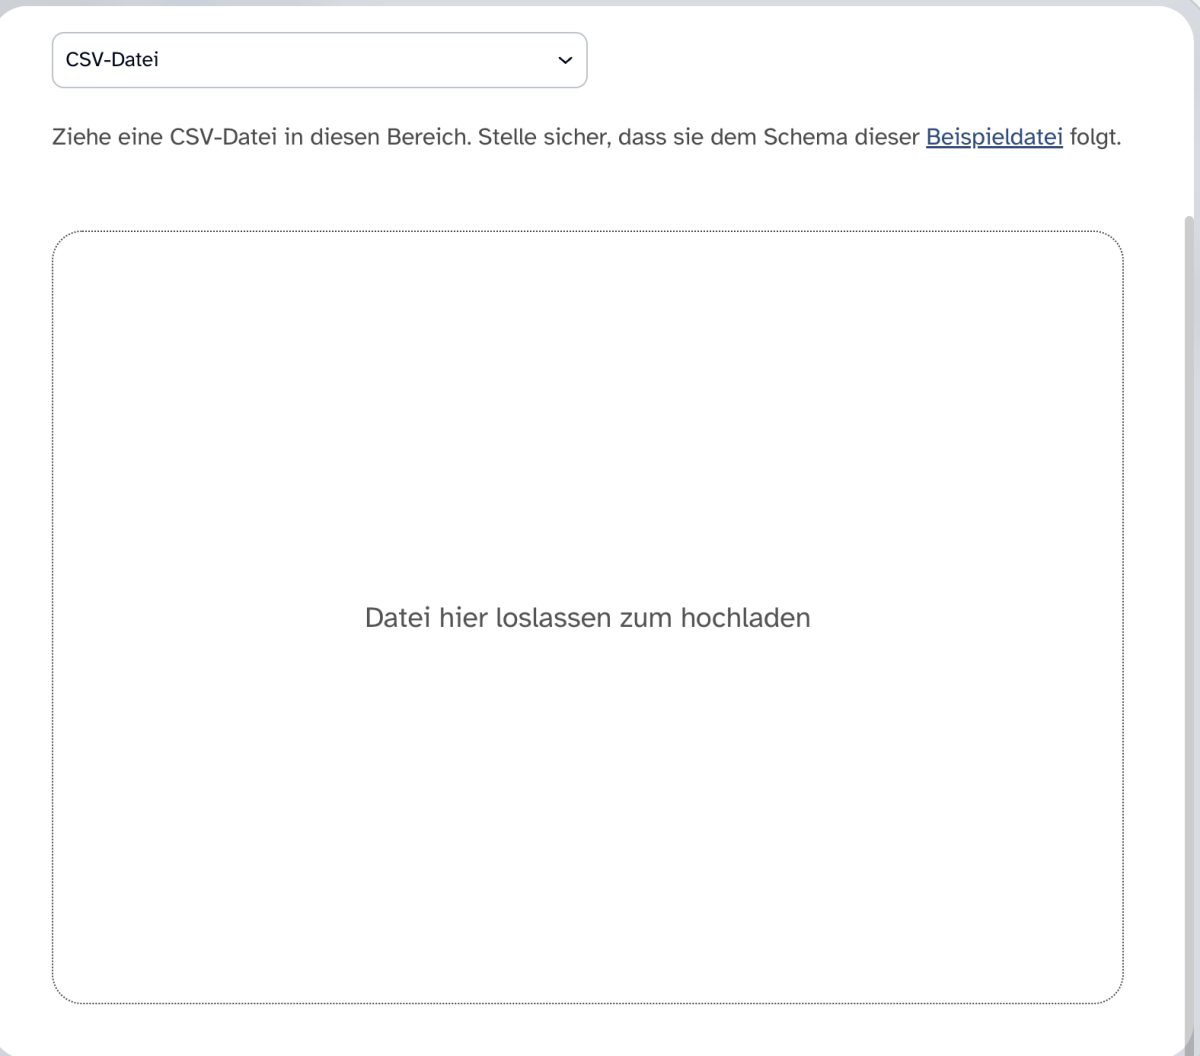1200x1056 pixels.
Task: Select the 'CSV-Datei' label inside the combo box
Action: click(x=112, y=60)
